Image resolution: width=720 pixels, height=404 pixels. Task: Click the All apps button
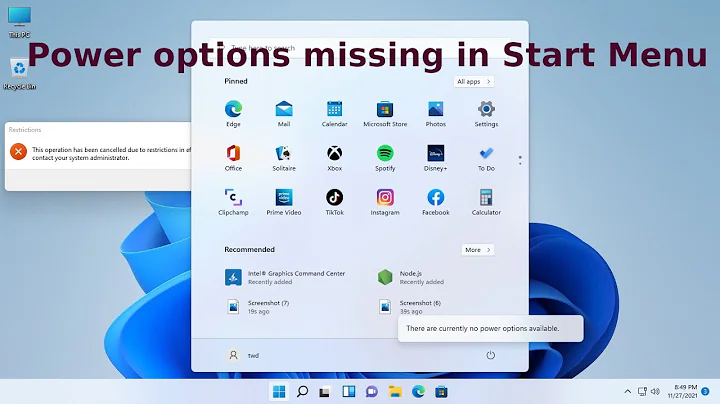[473, 81]
